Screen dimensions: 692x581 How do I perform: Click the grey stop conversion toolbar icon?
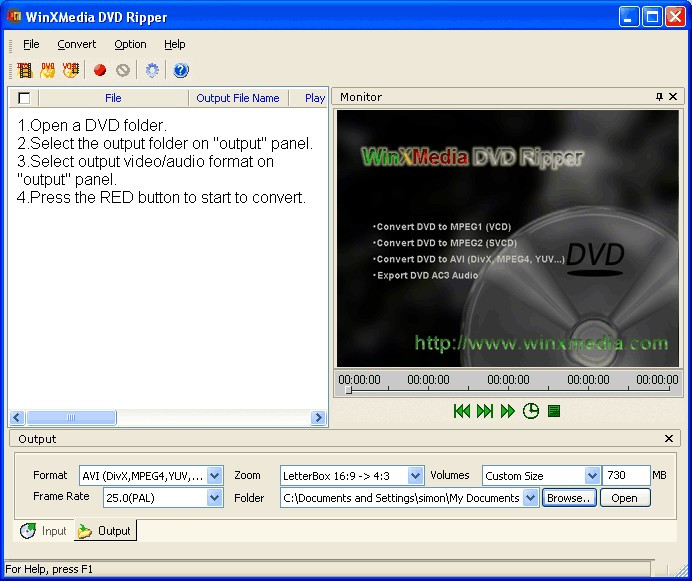(x=123, y=70)
